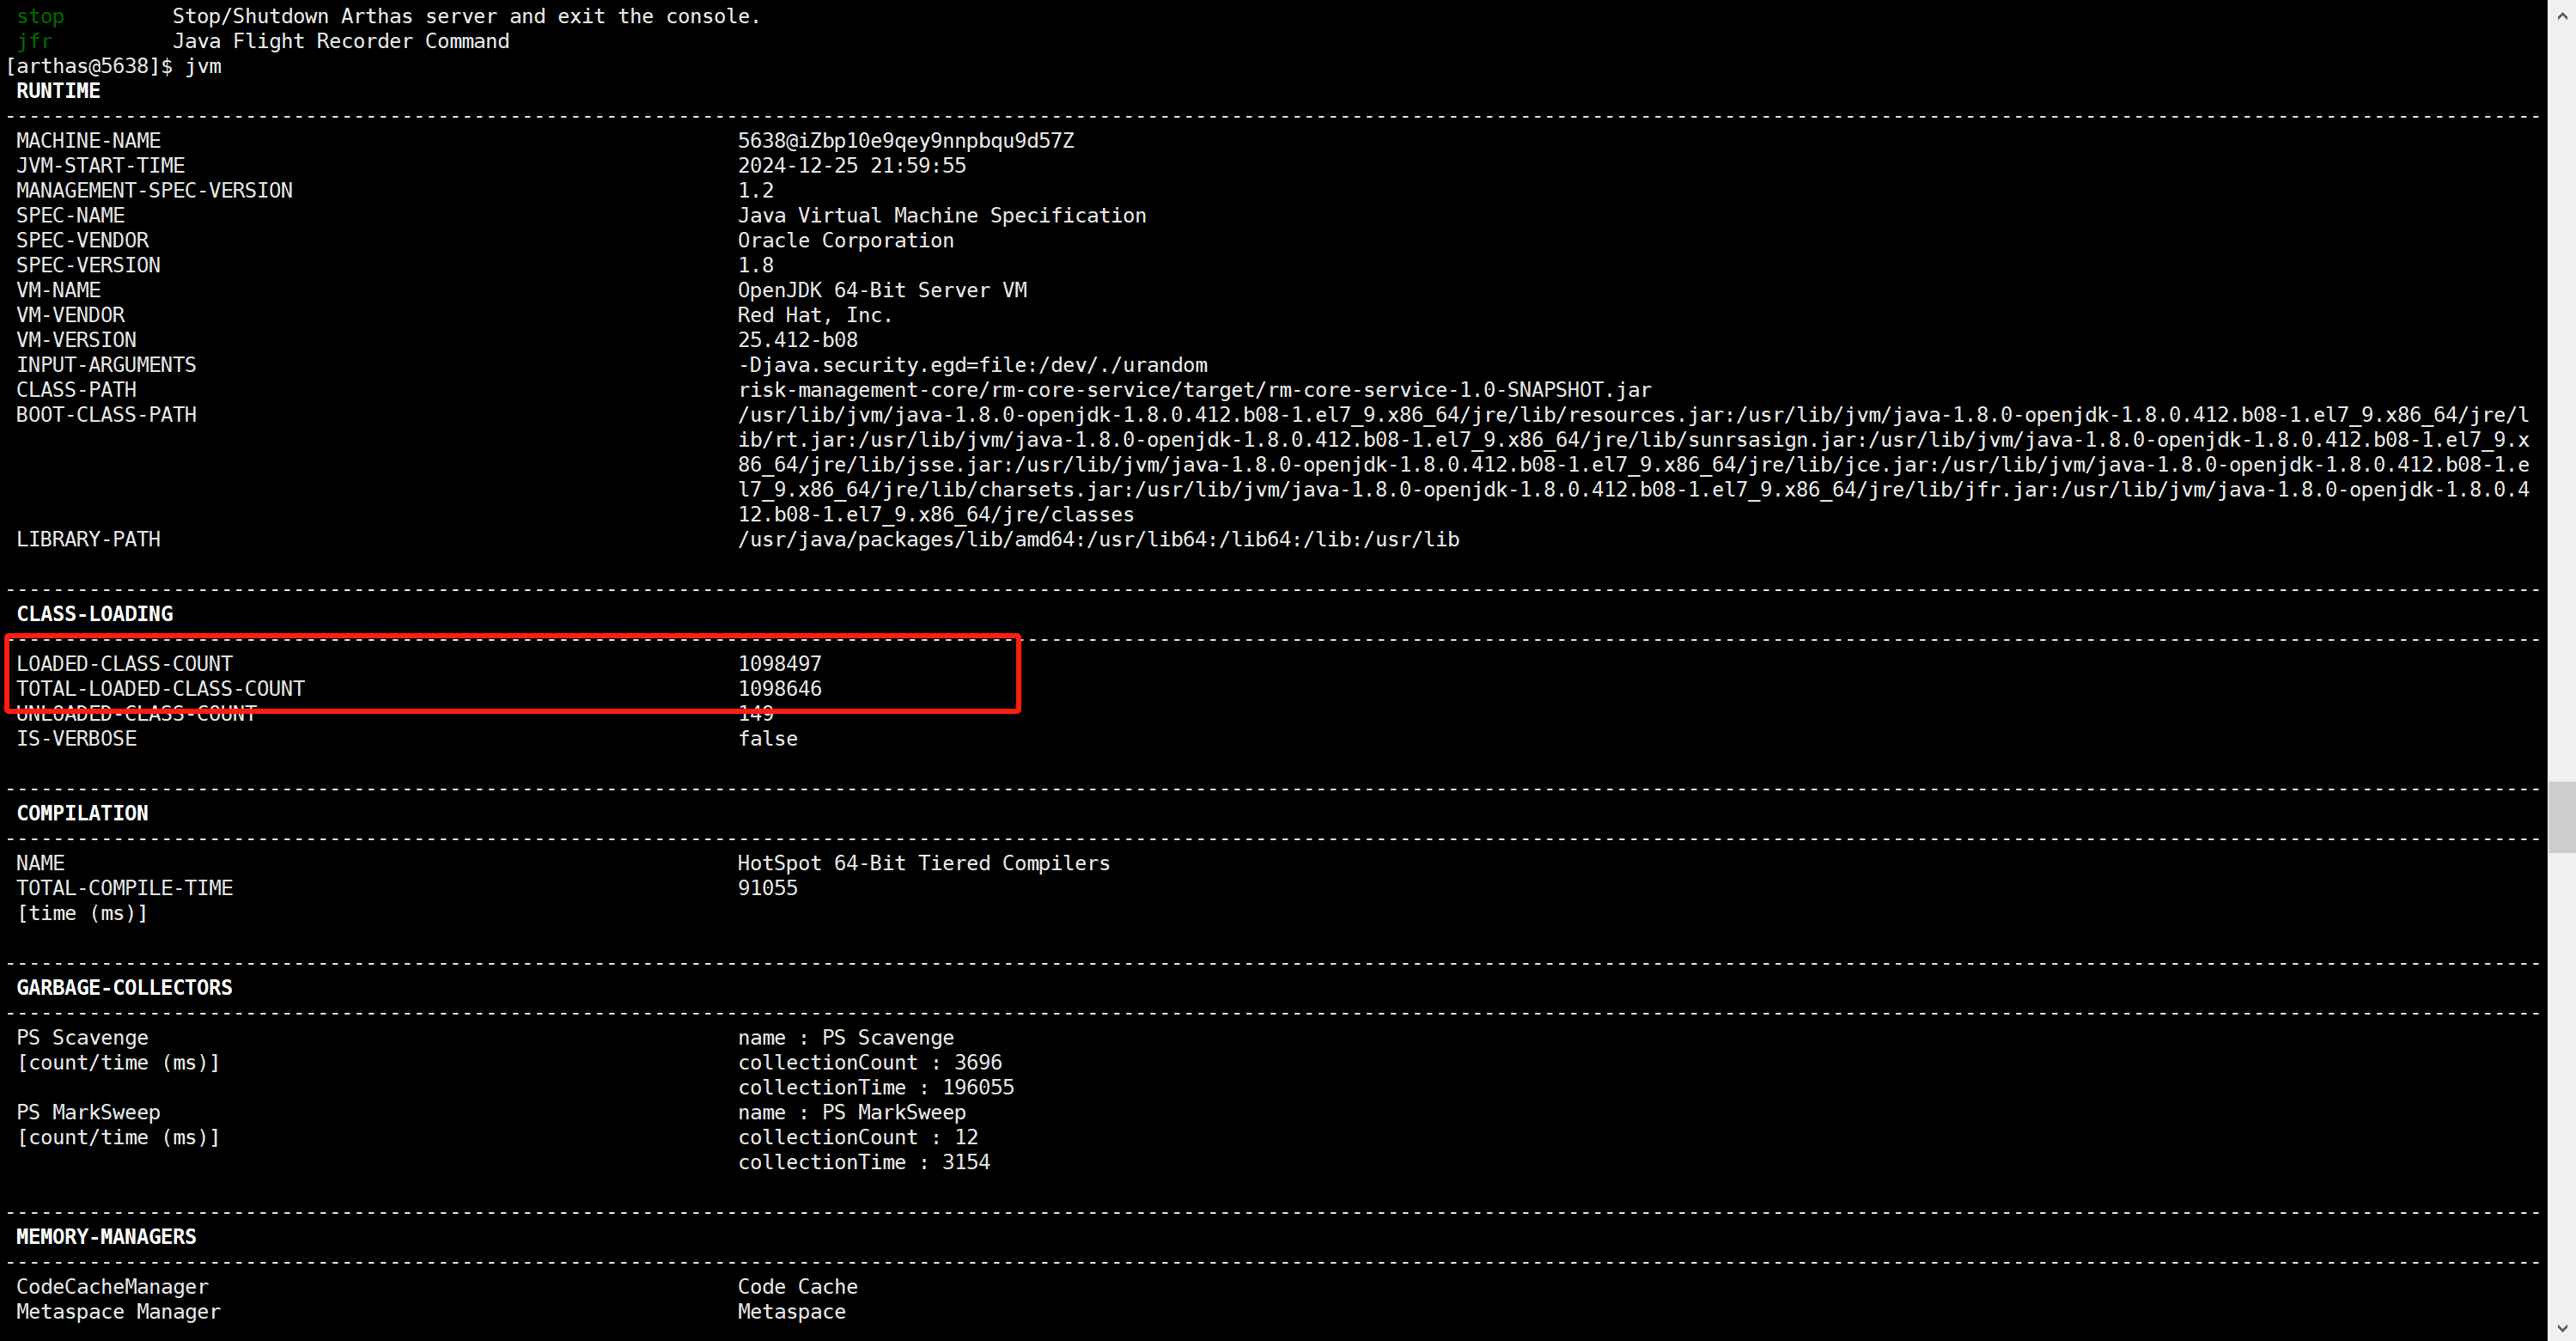Image resolution: width=2576 pixels, height=1341 pixels.
Task: Click the CLASS-LOADING section header
Action: (x=94, y=614)
